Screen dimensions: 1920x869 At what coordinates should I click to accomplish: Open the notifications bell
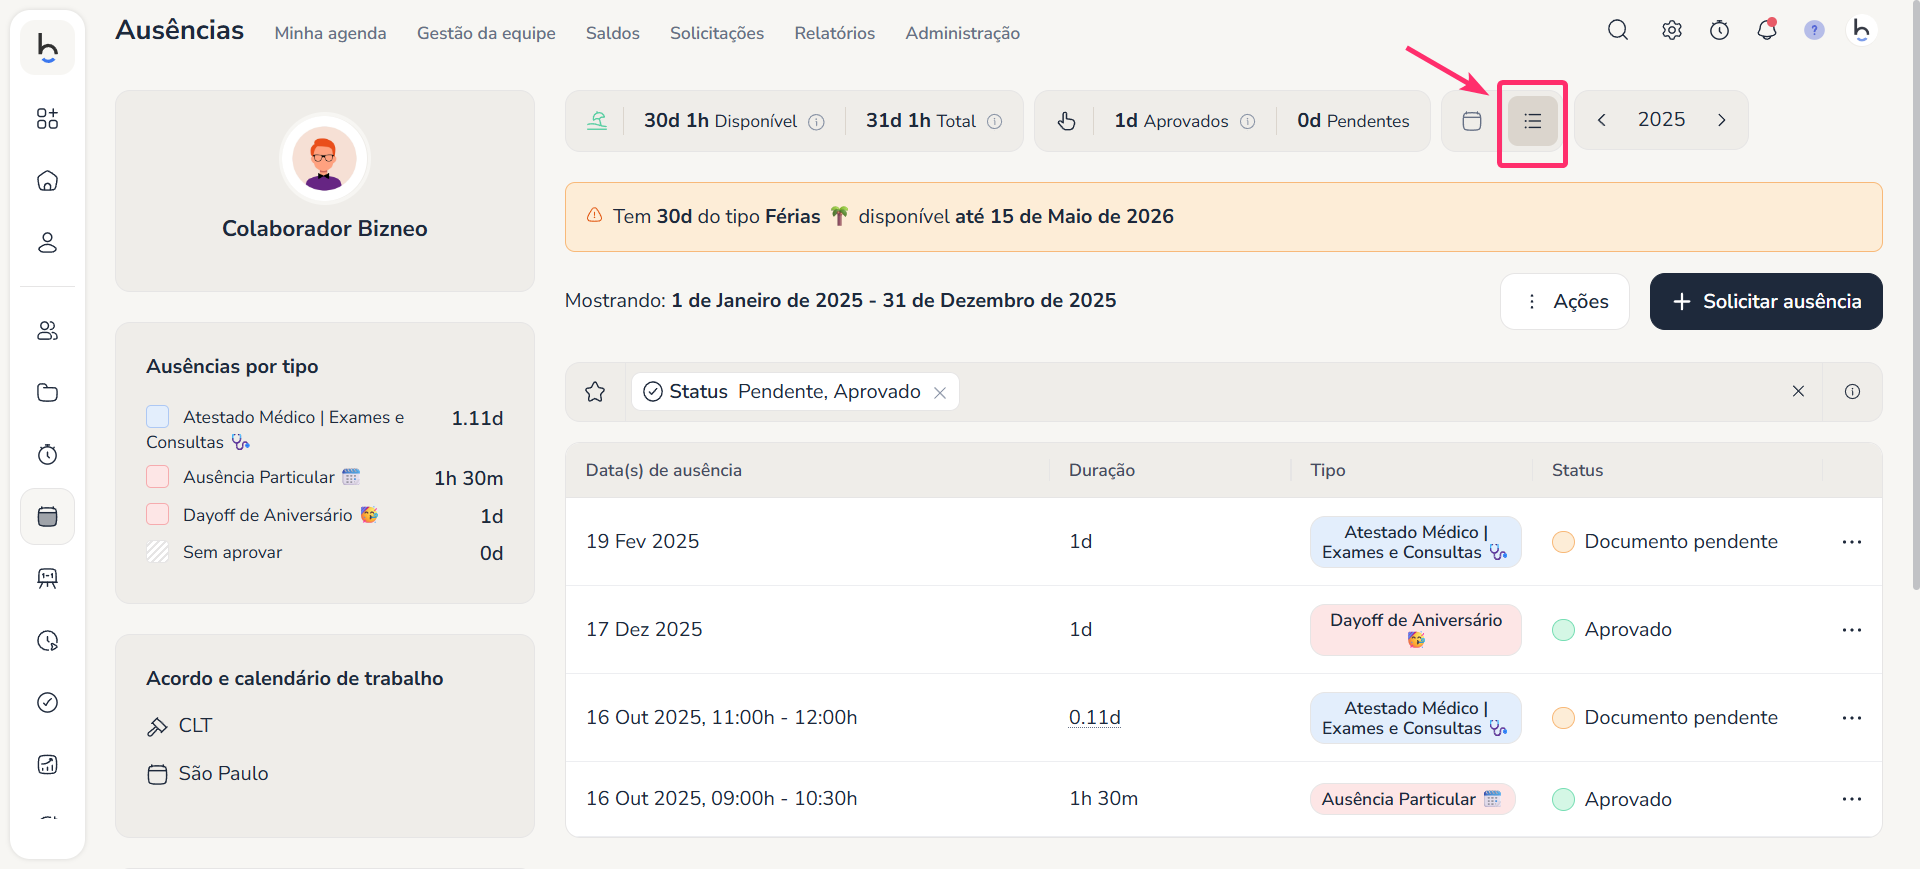click(x=1766, y=30)
